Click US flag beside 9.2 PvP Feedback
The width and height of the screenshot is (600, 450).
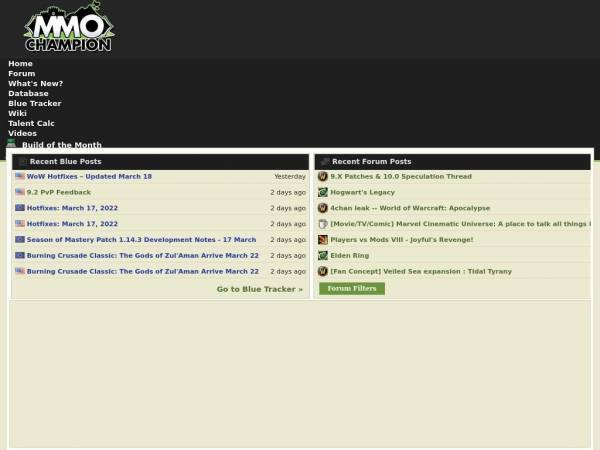pos(20,192)
